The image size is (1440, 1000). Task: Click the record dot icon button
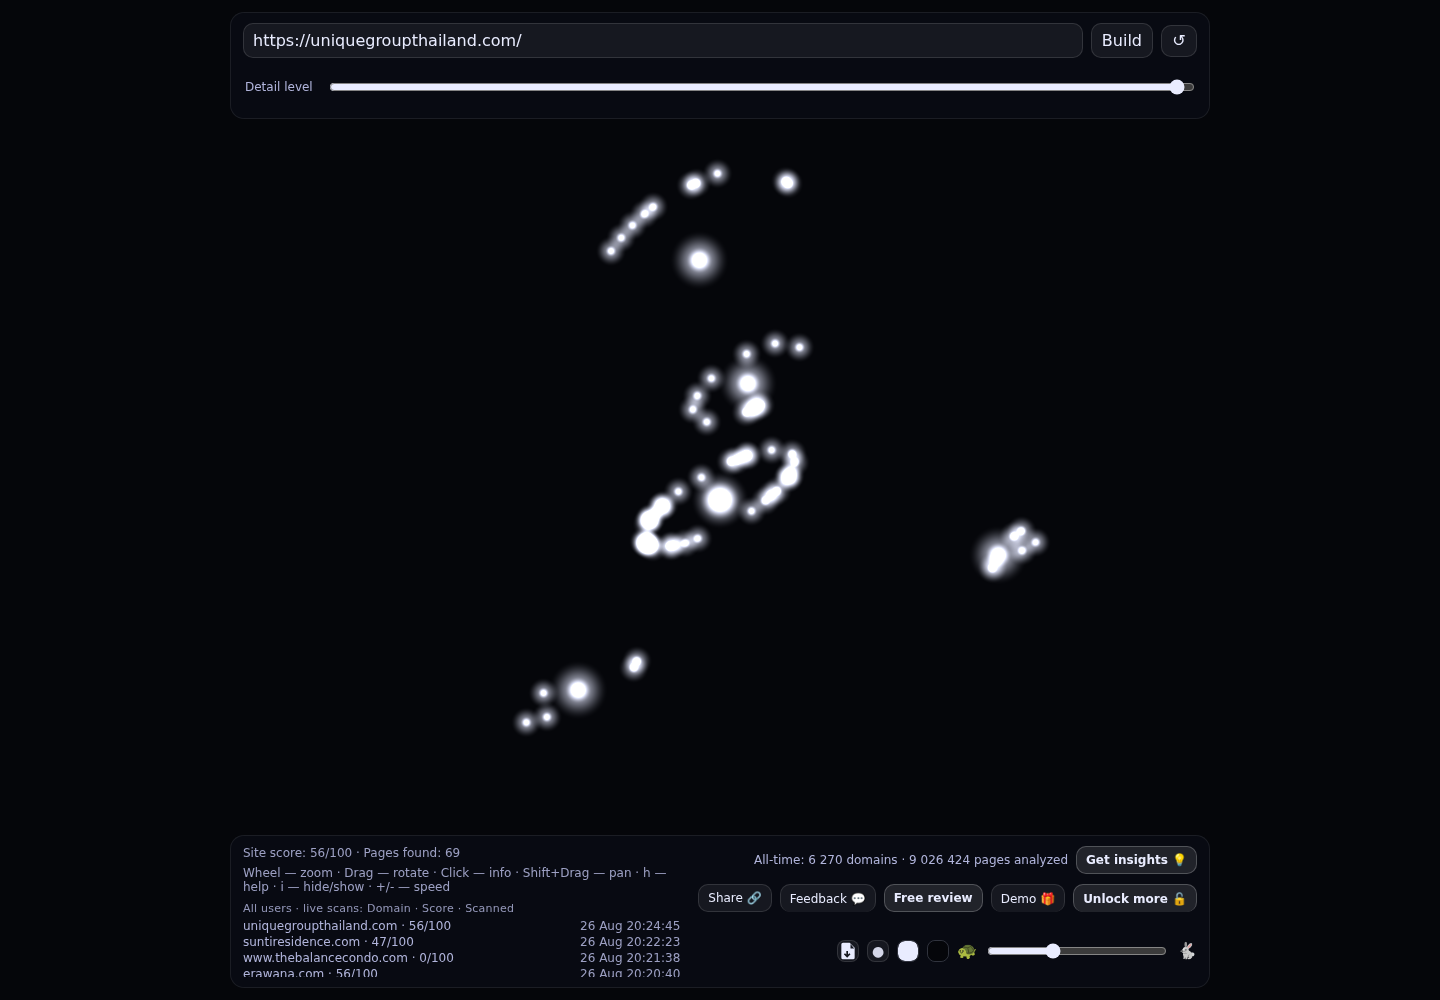coord(878,951)
